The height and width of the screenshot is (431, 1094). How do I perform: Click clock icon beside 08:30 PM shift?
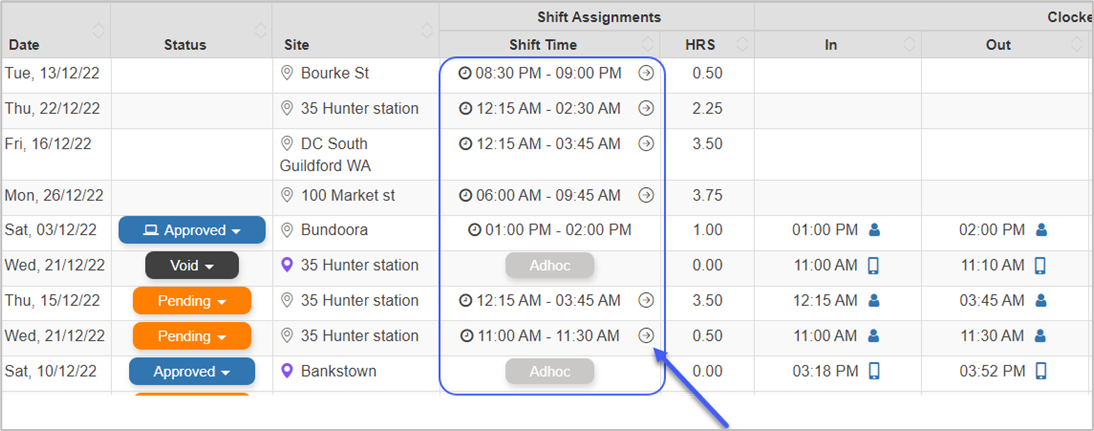point(465,73)
